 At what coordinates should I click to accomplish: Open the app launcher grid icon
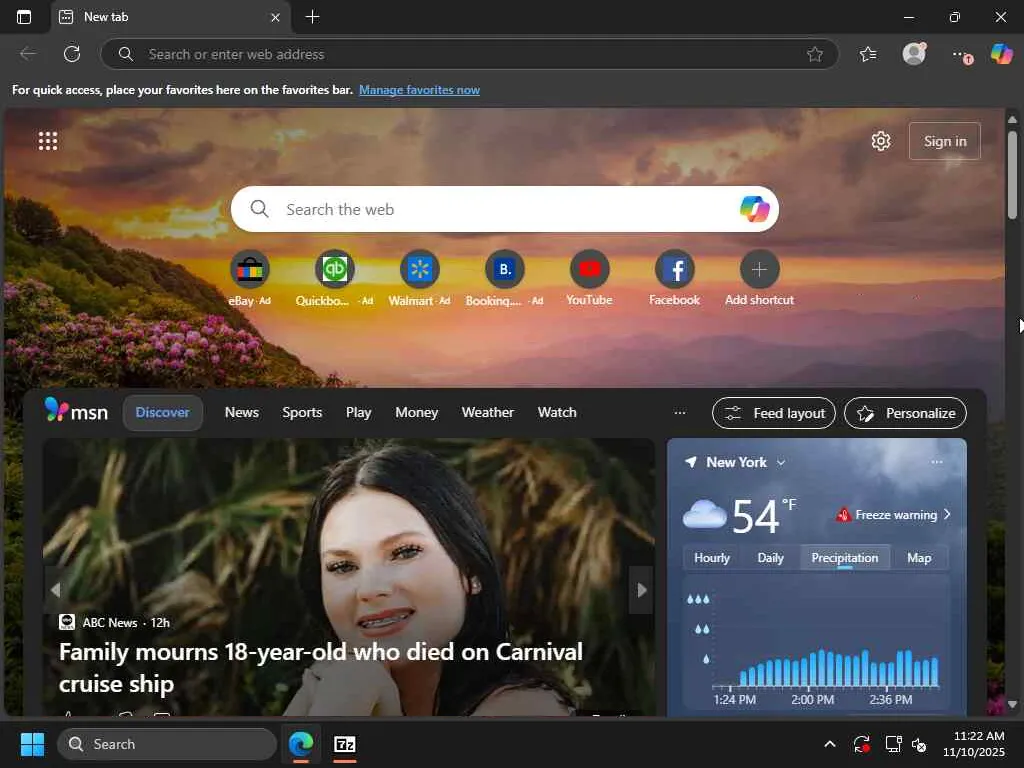[x=48, y=141]
